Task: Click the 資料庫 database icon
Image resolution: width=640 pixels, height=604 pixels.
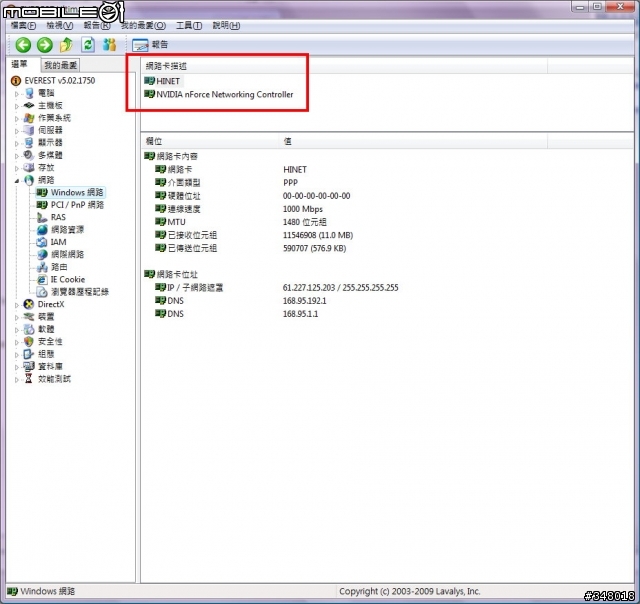Action: point(29,366)
